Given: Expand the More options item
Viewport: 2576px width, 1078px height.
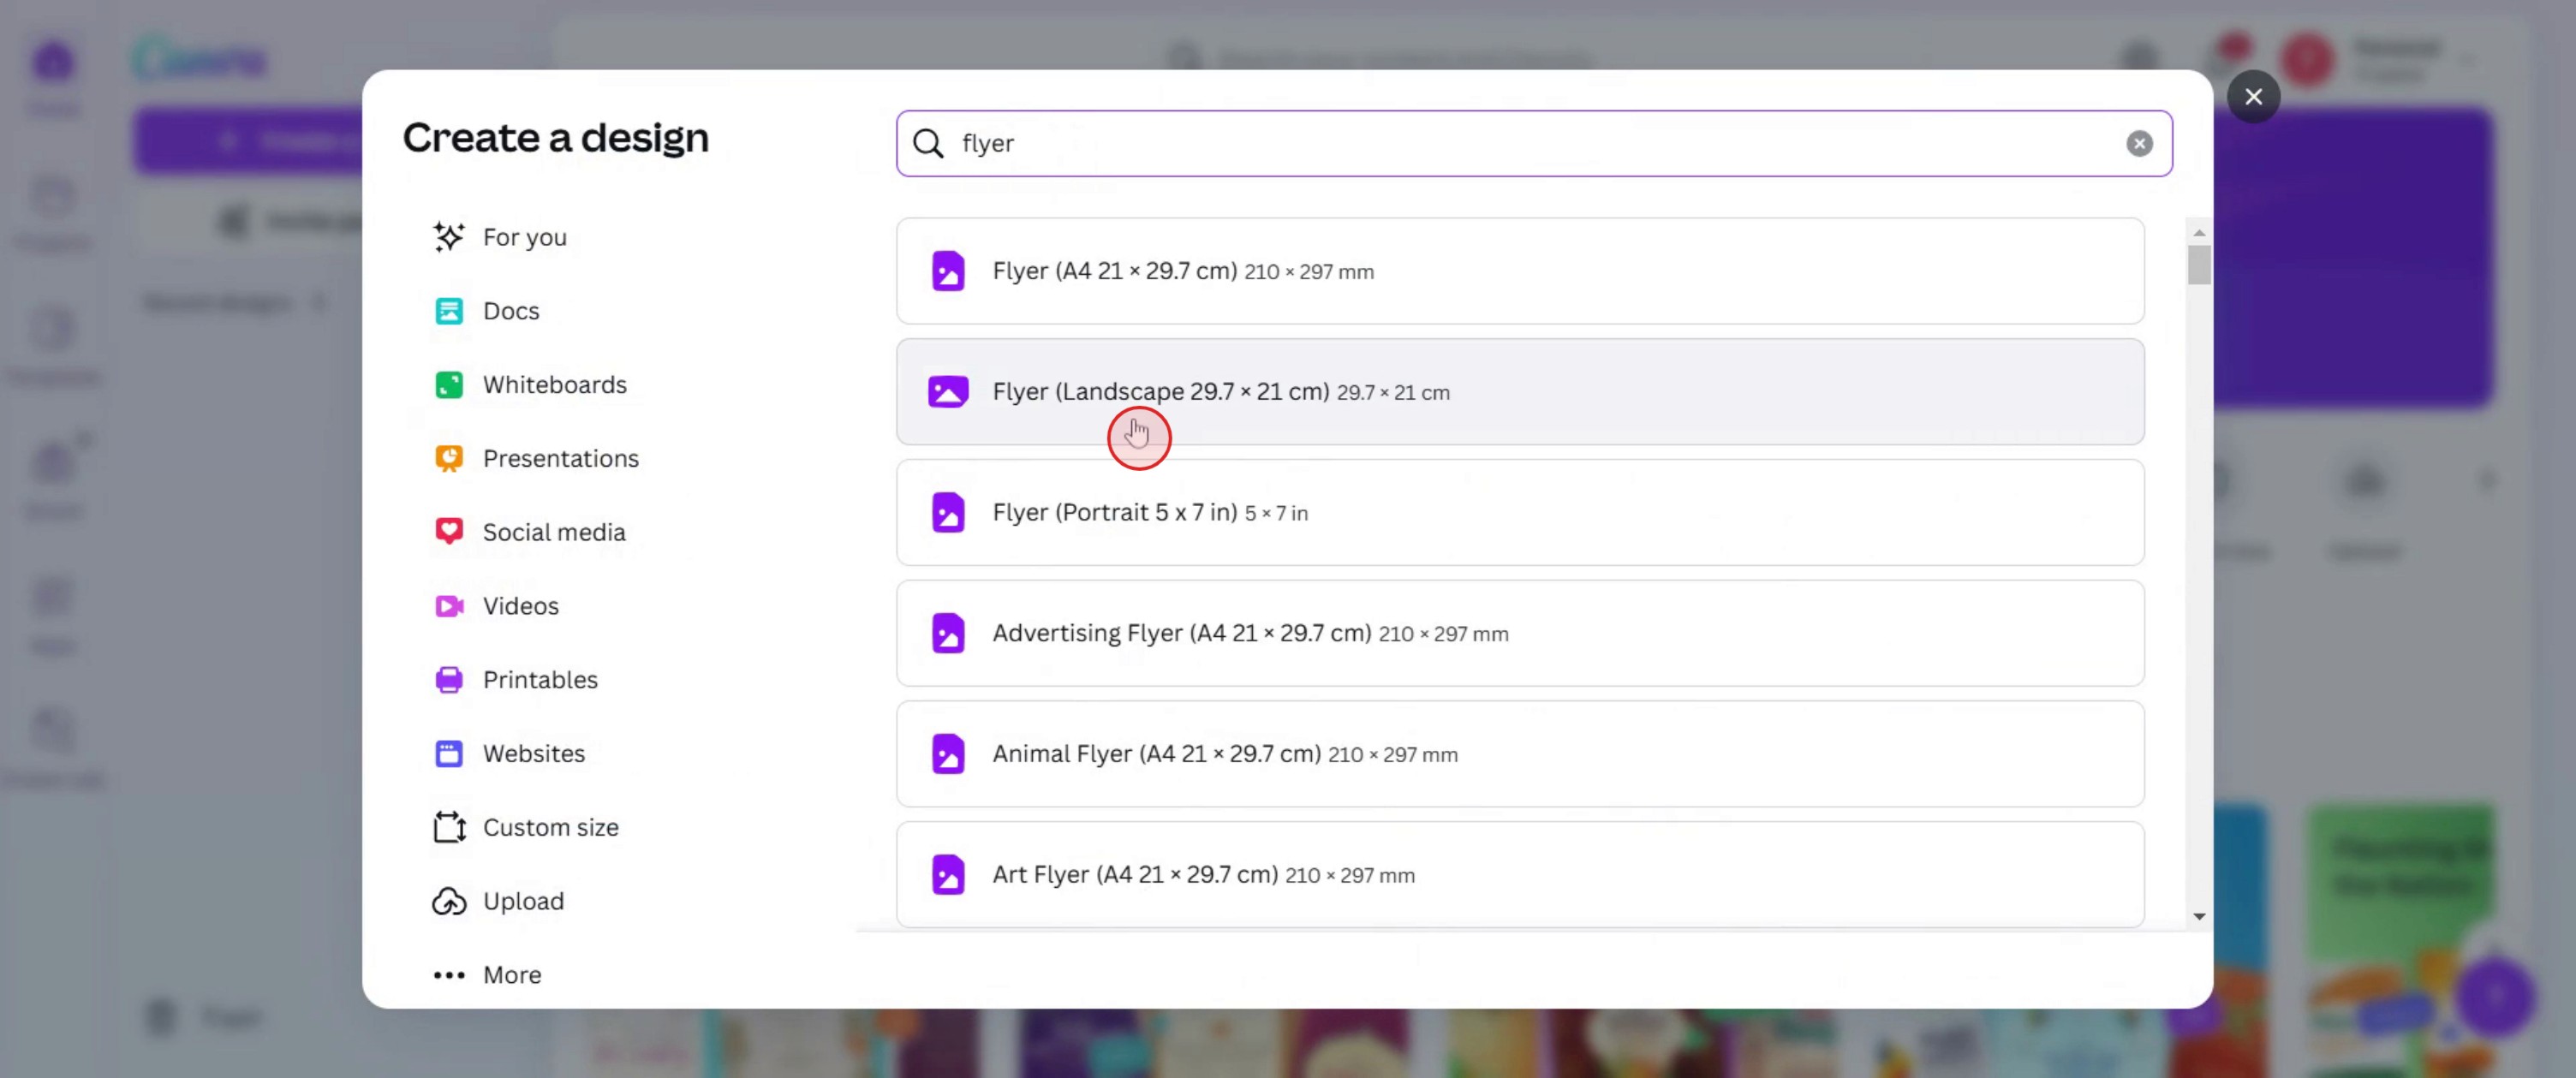Looking at the screenshot, I should (x=511, y=974).
